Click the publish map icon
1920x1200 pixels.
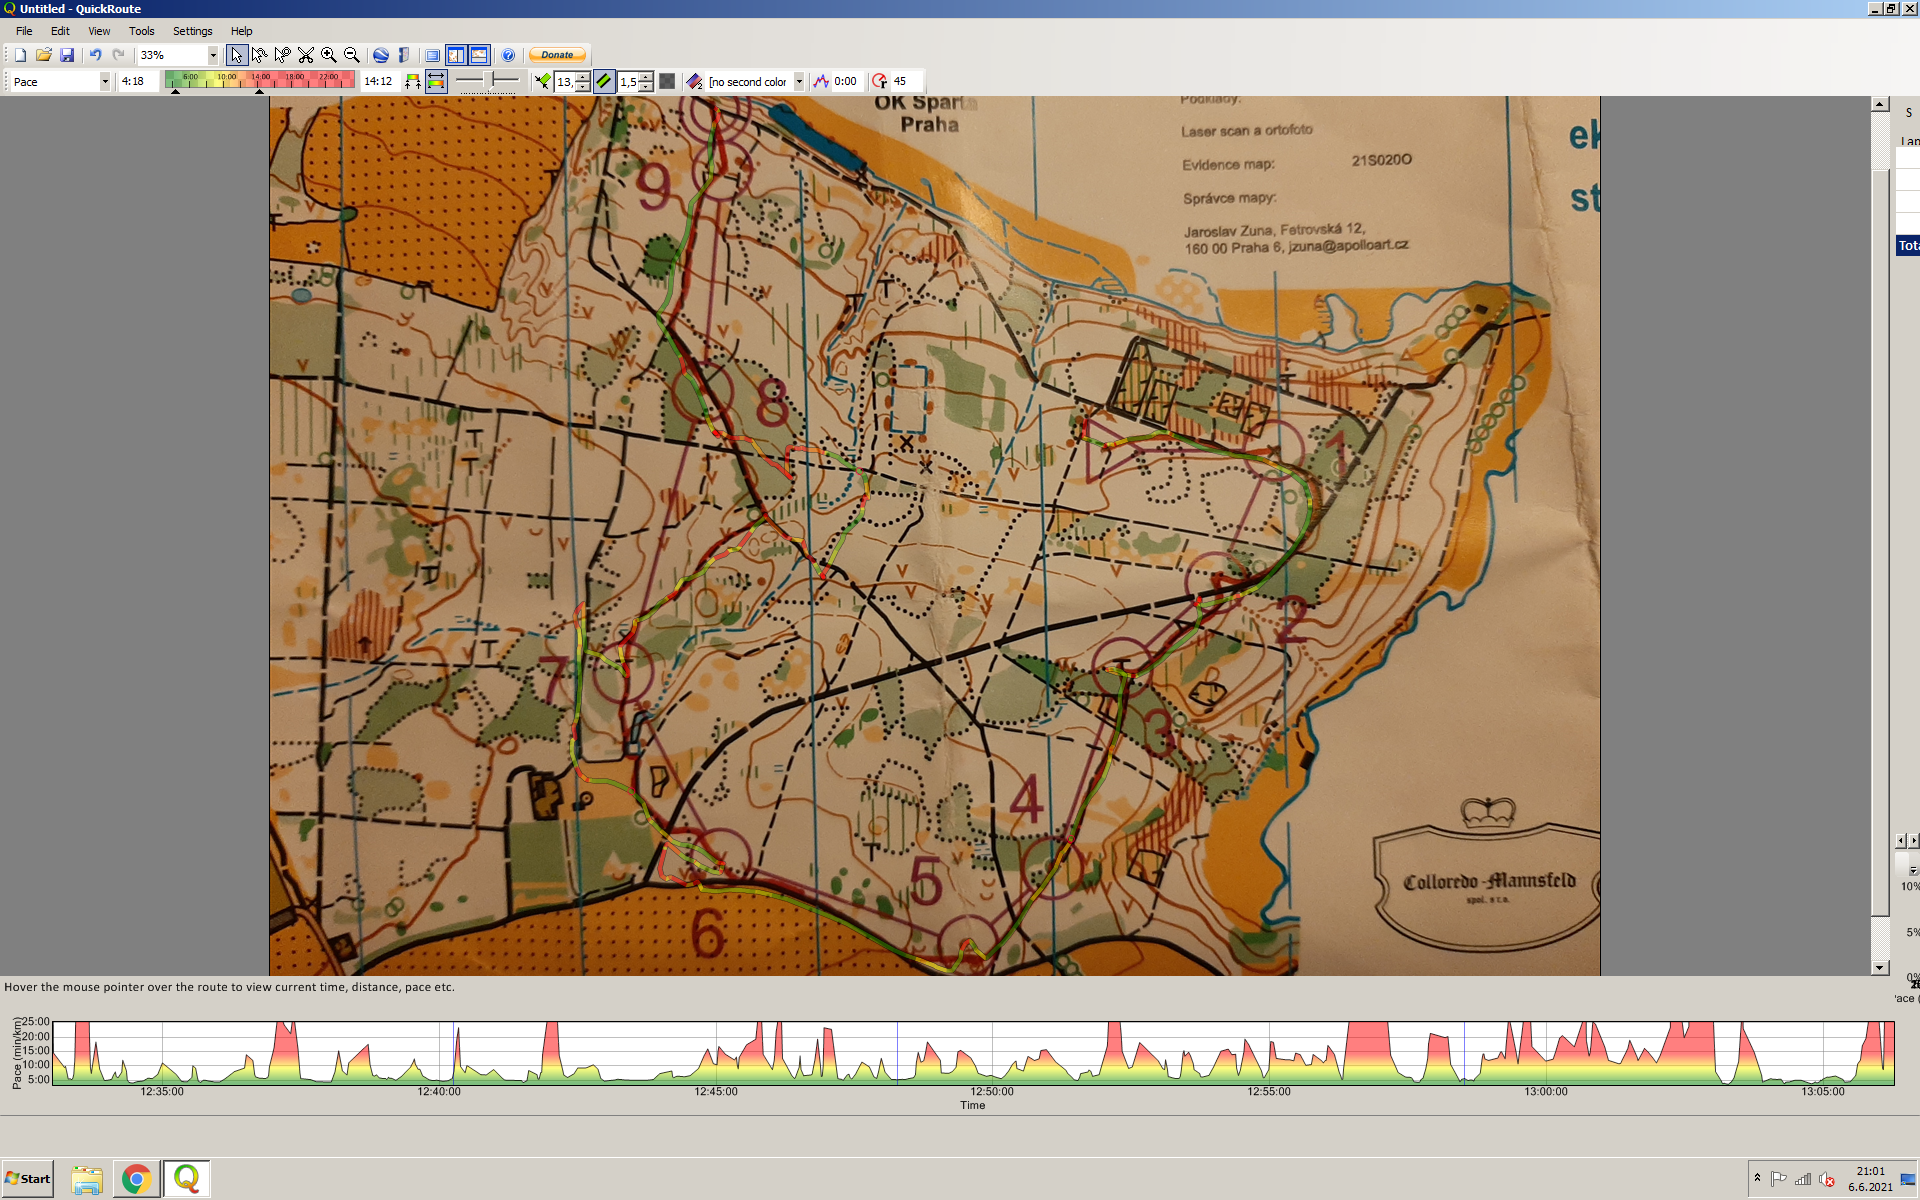coord(403,55)
